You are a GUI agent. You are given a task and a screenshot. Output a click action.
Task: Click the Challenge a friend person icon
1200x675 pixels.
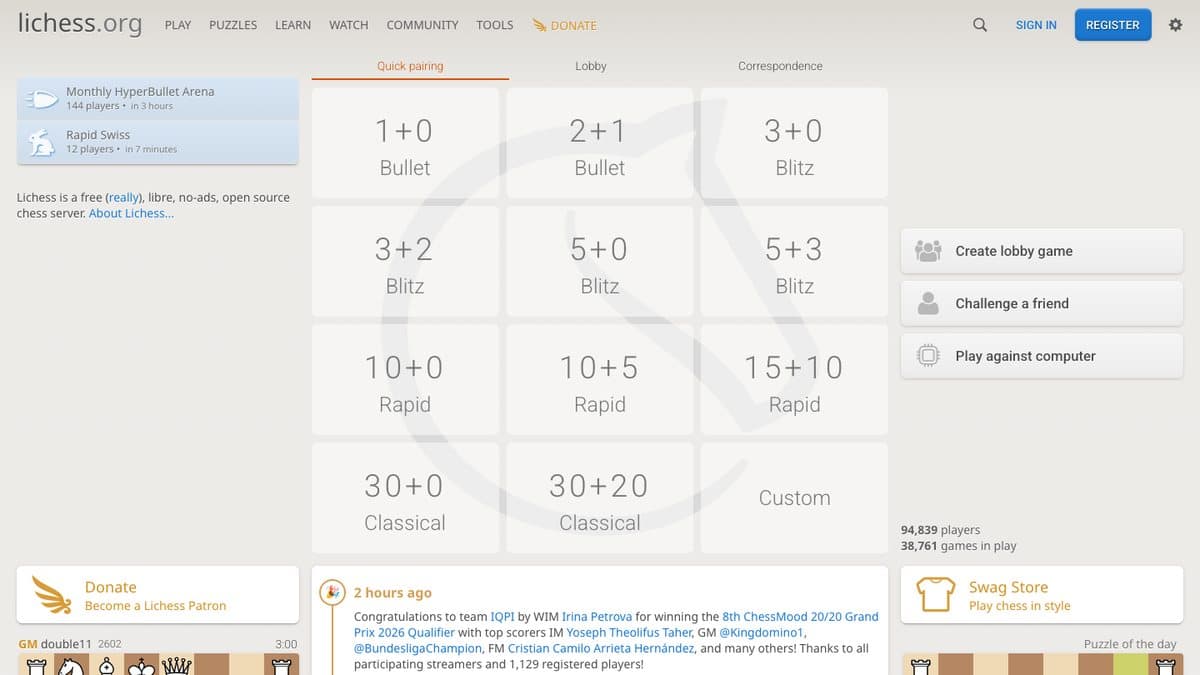click(x=928, y=303)
